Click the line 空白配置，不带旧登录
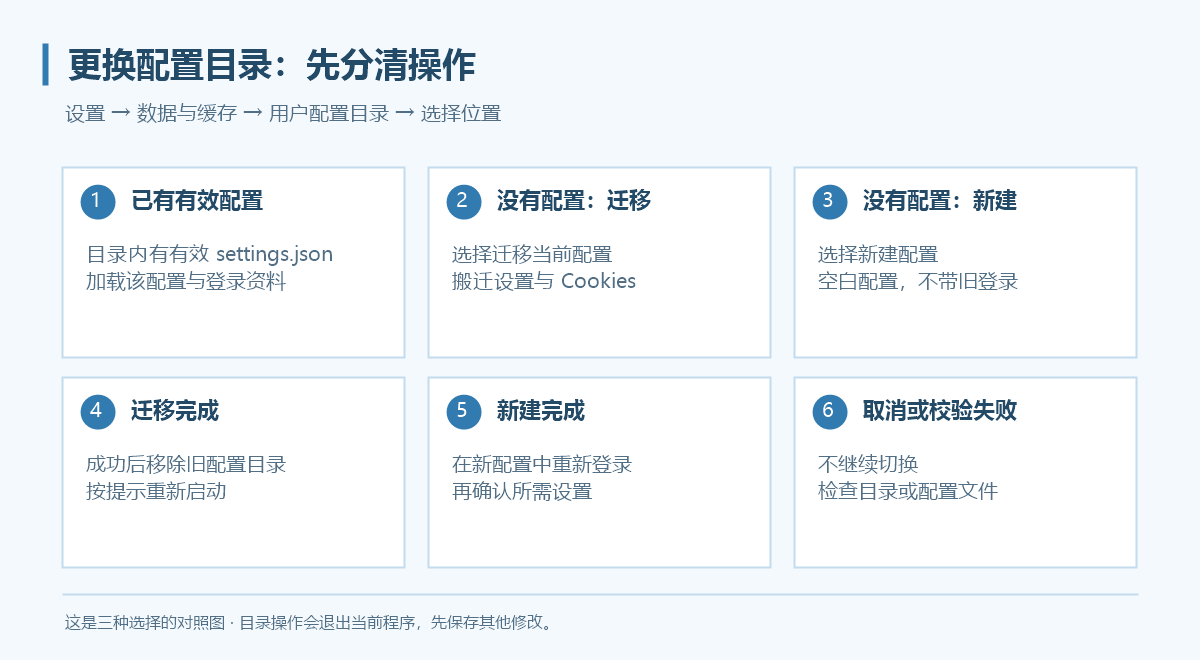Viewport: 1200px width, 660px height. pos(918,281)
